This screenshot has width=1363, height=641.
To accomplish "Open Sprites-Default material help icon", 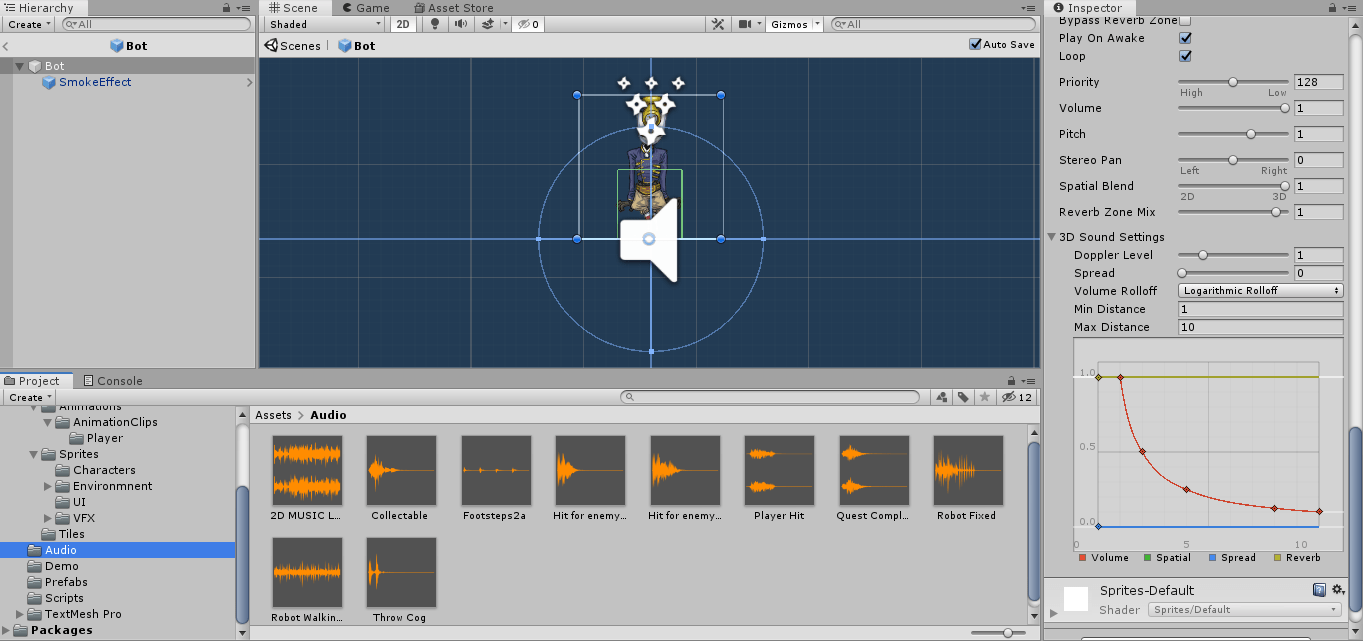I will [1319, 590].
